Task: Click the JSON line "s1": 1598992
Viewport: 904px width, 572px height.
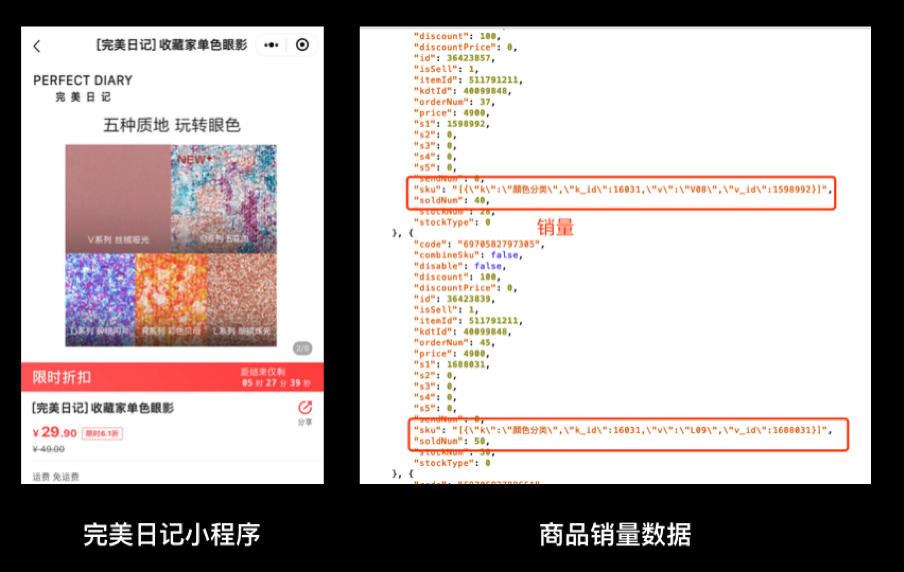Action: pyautogui.click(x=451, y=123)
